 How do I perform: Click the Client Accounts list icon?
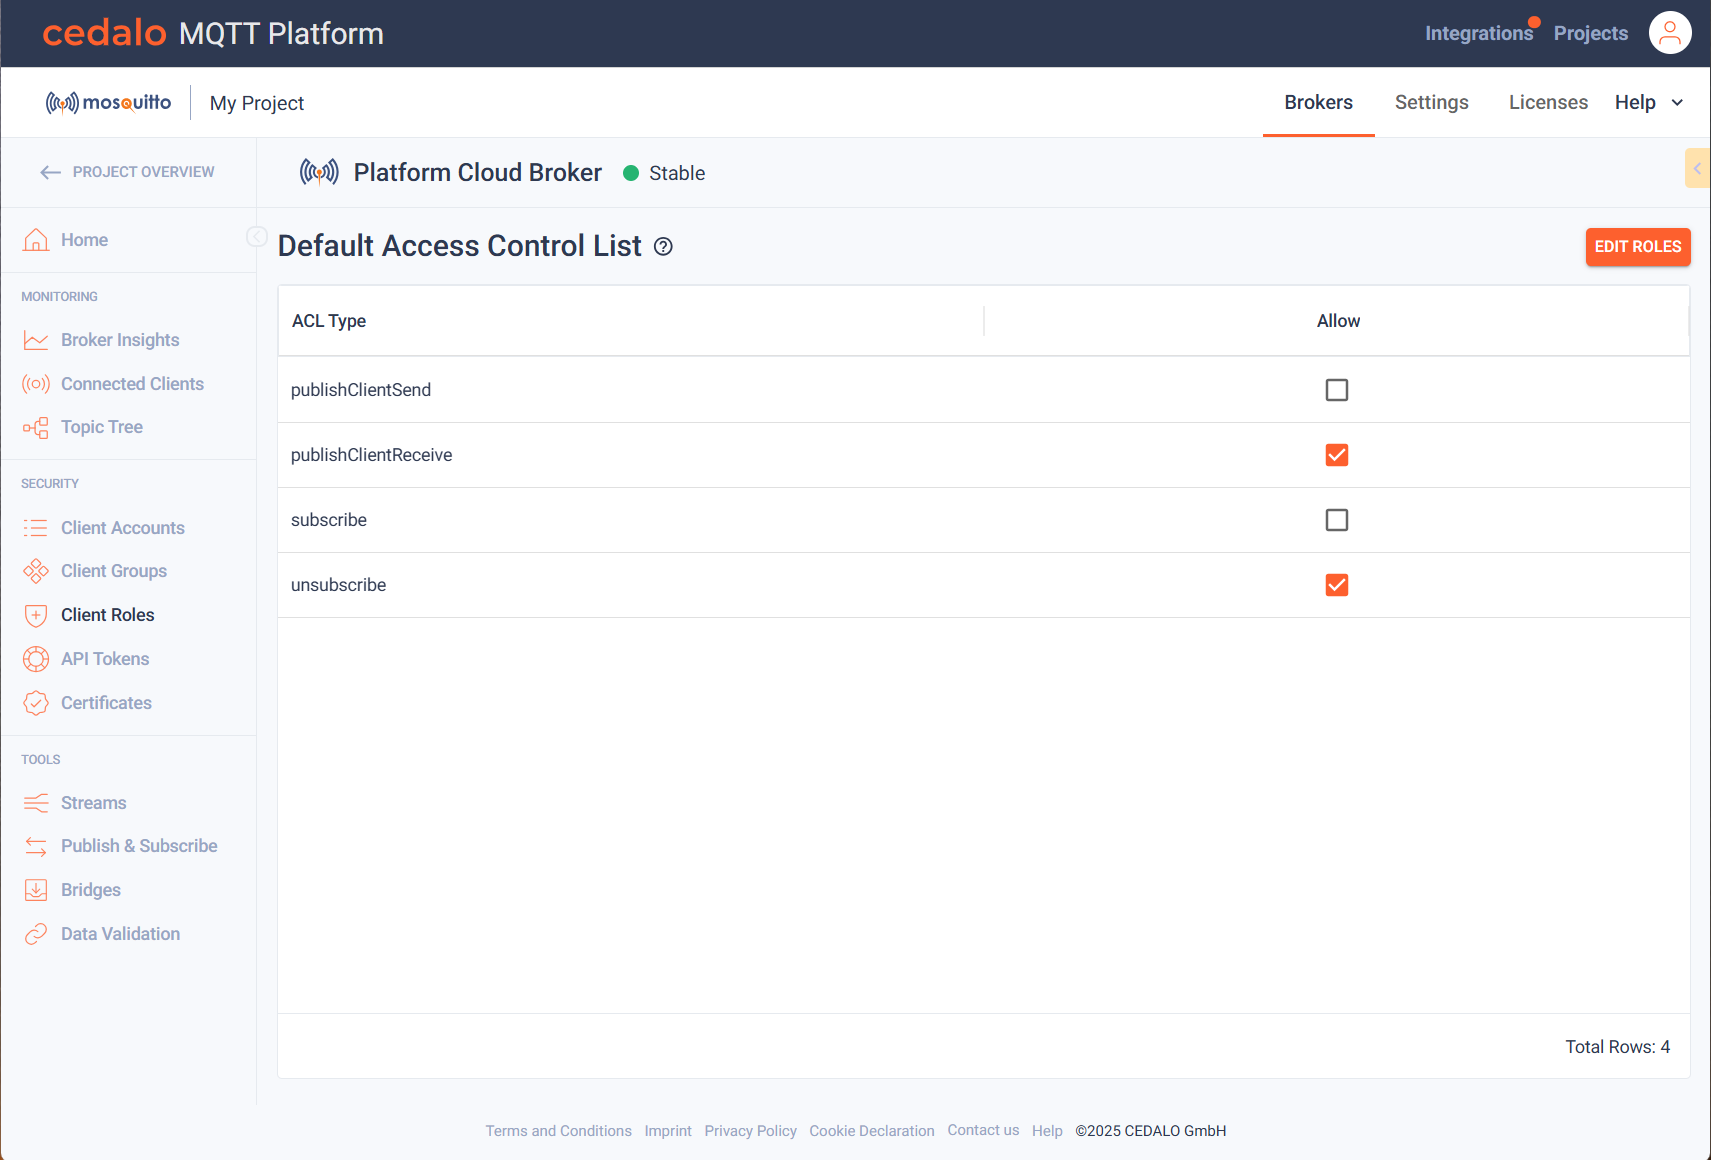(36, 528)
